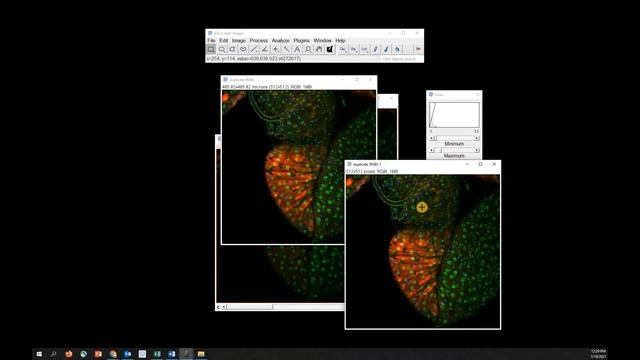Viewport: 640px width, 360px height.
Task: Click the Dev action bar tool
Action: click(343, 49)
